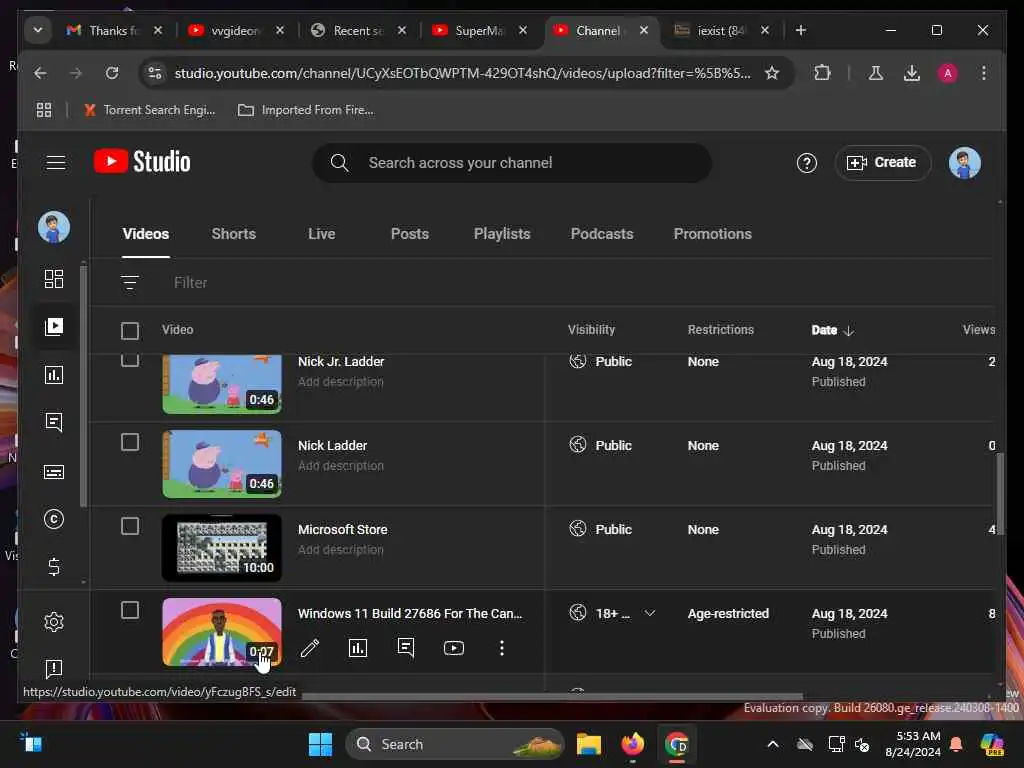Open the Dashboard sidebar icon

(x=54, y=279)
